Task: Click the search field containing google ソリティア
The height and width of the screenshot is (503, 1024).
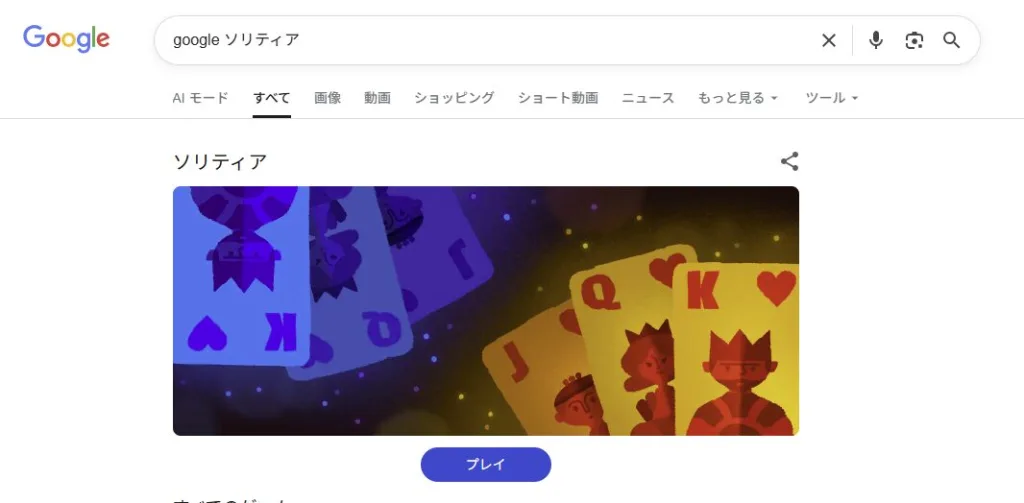Action: point(483,41)
